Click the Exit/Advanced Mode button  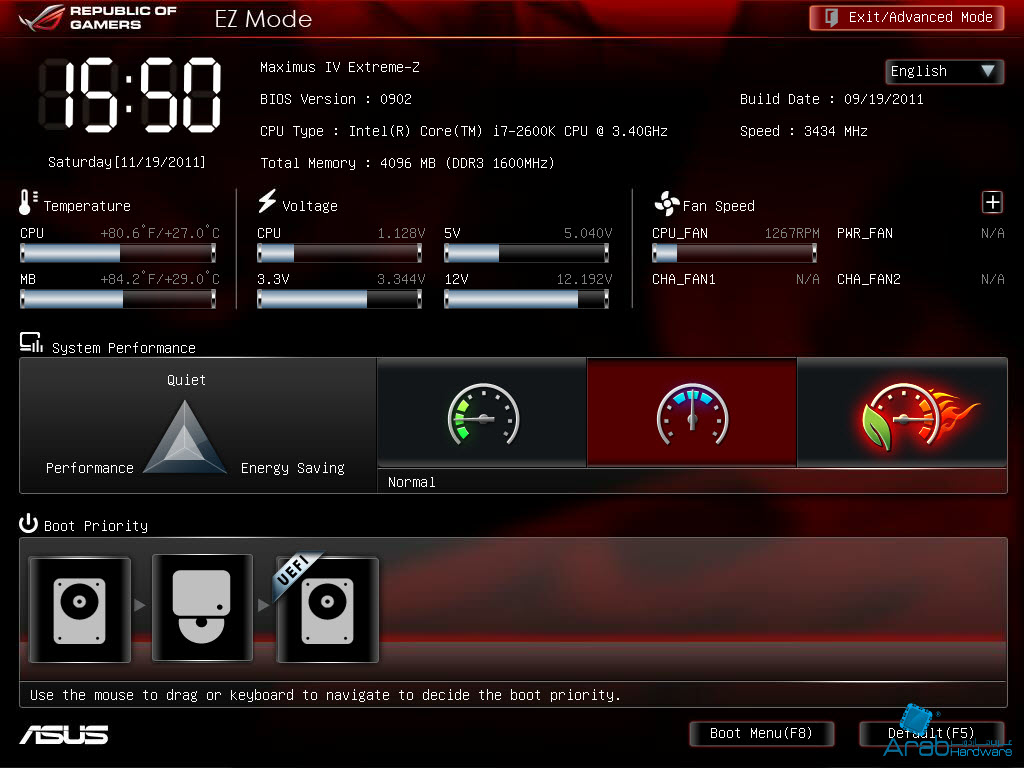click(x=906, y=18)
